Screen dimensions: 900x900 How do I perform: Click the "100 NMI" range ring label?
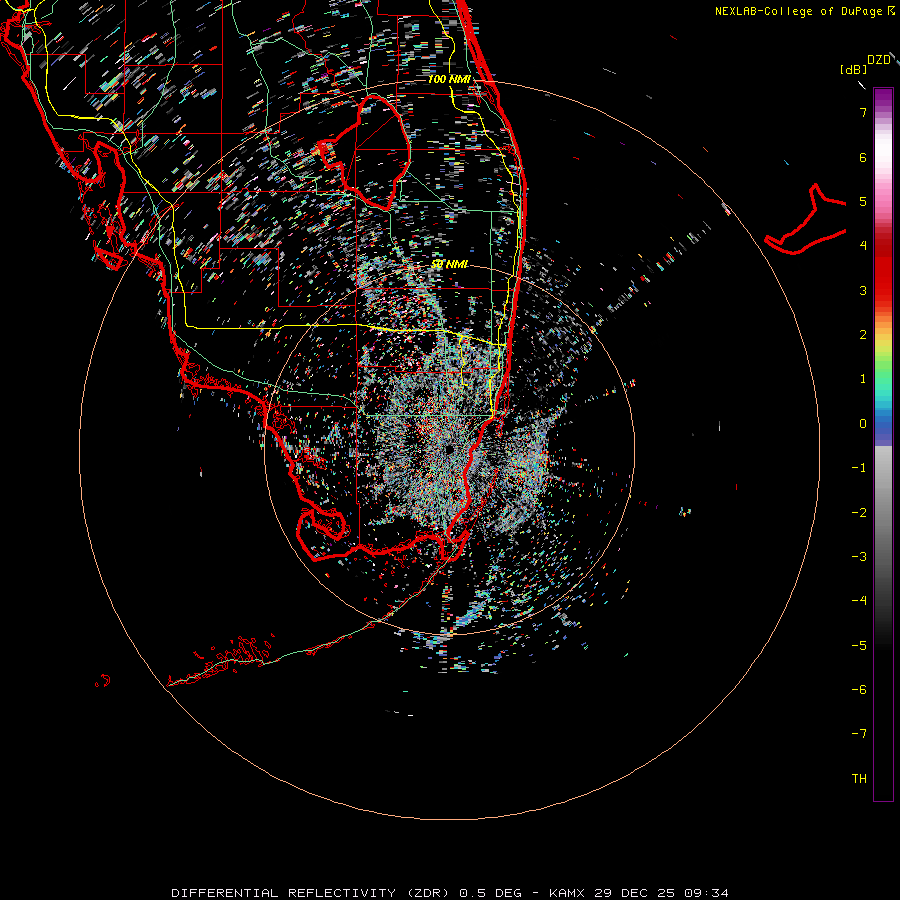click(x=449, y=79)
